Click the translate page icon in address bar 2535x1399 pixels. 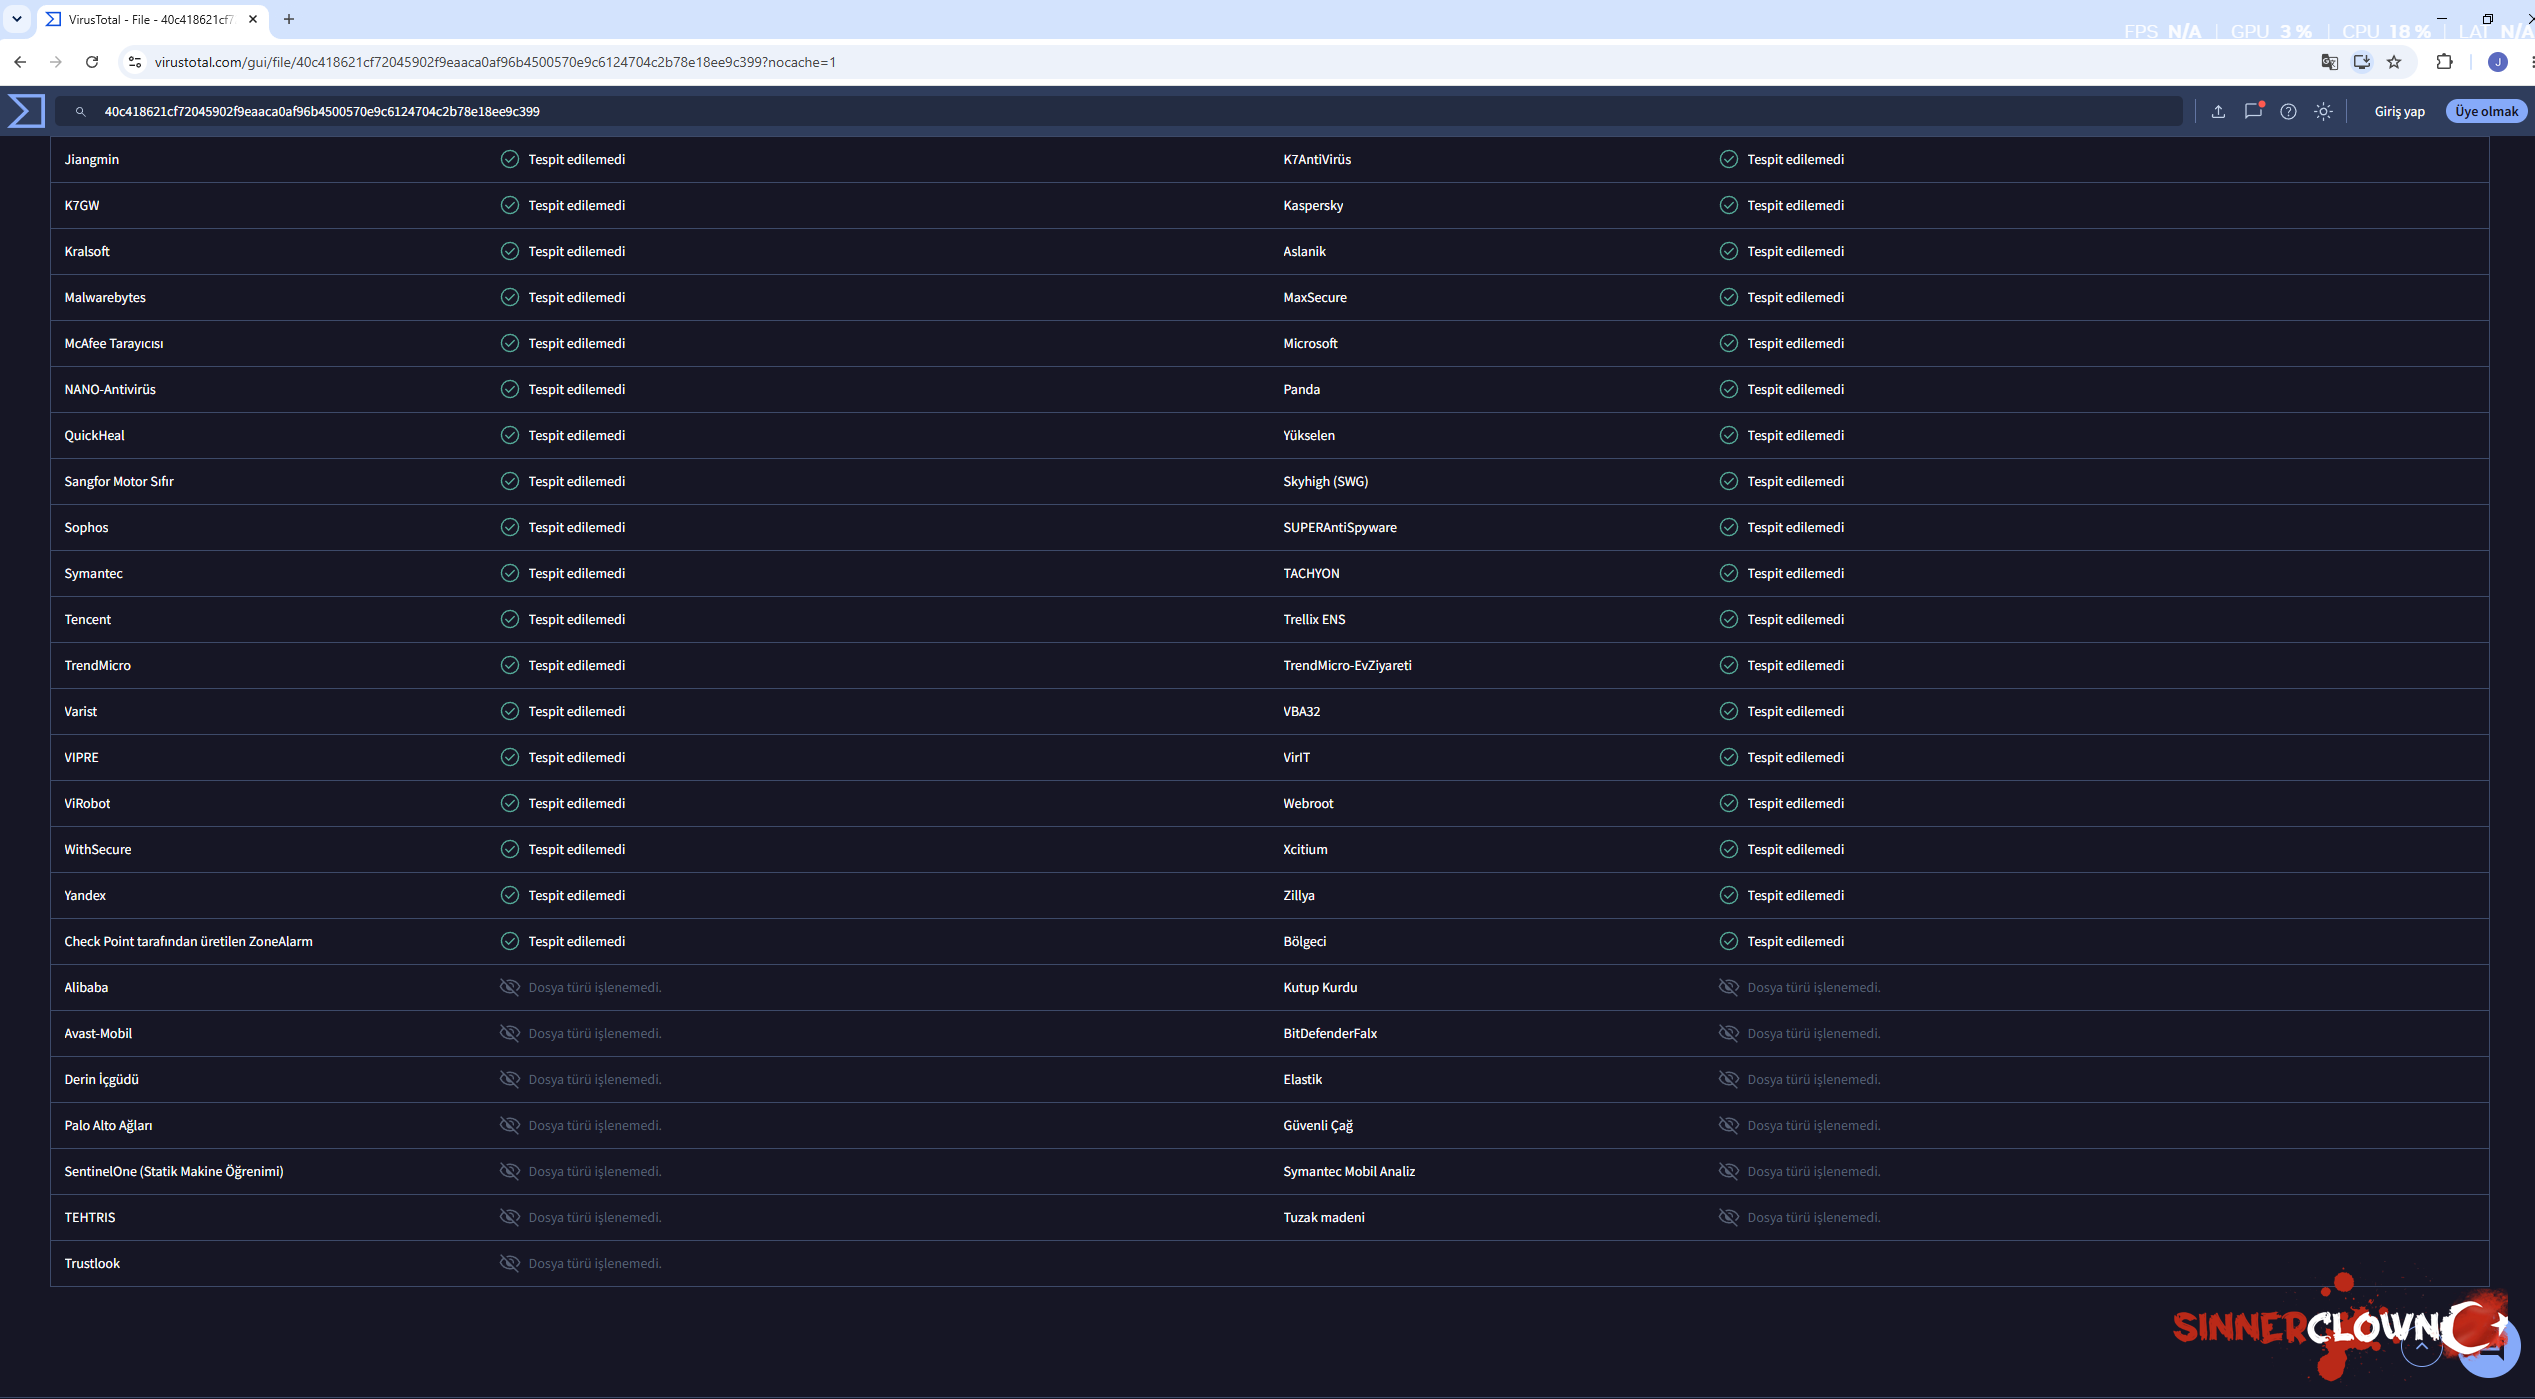click(2329, 62)
